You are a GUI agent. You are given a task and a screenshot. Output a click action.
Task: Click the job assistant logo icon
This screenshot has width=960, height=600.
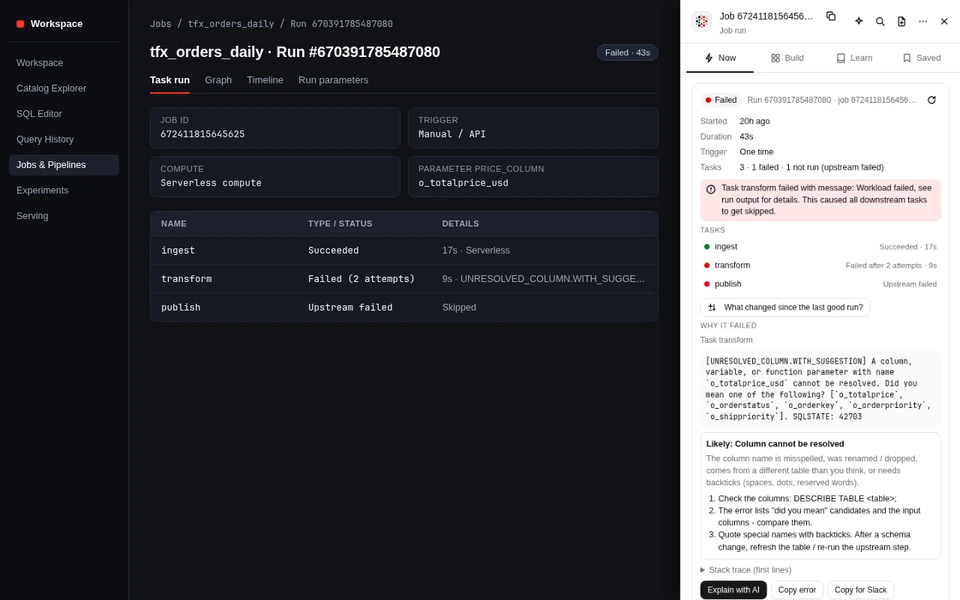(702, 21)
